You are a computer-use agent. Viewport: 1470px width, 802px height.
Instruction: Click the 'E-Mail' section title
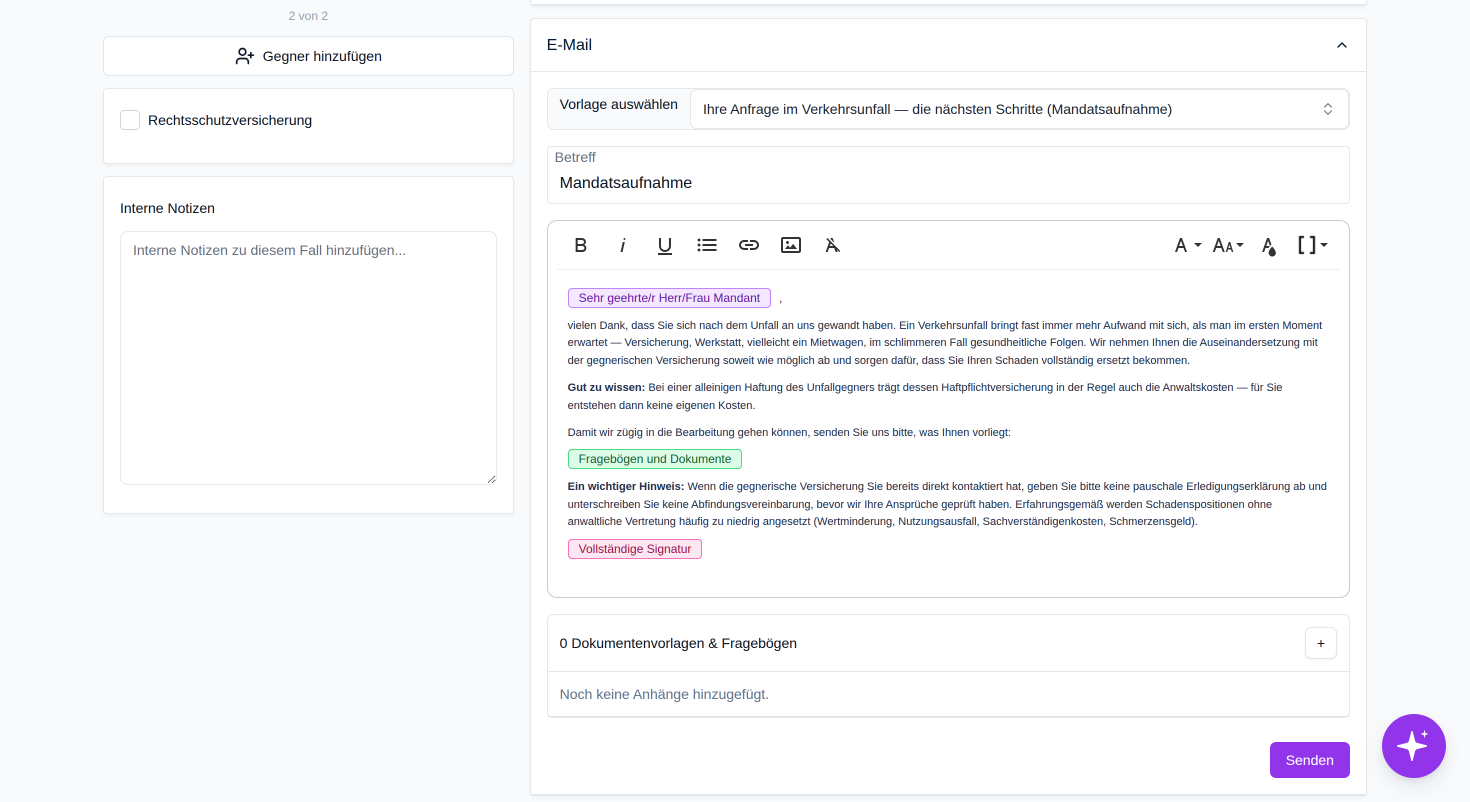click(x=569, y=45)
